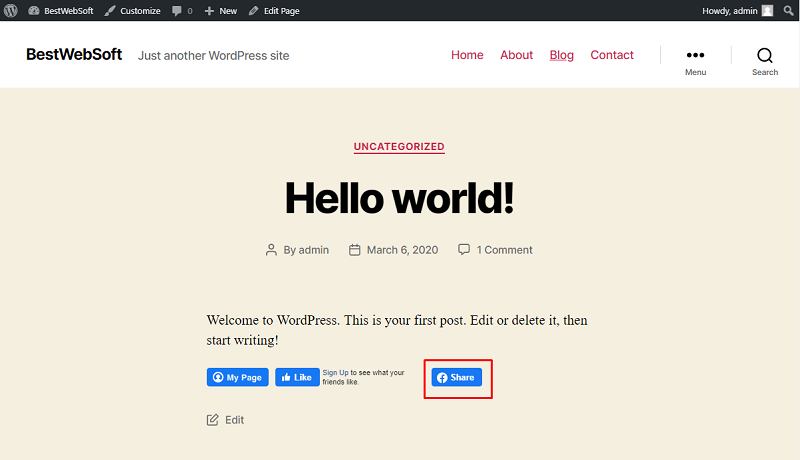The image size is (800, 460).
Task: Navigate to the About page link
Action: [516, 55]
